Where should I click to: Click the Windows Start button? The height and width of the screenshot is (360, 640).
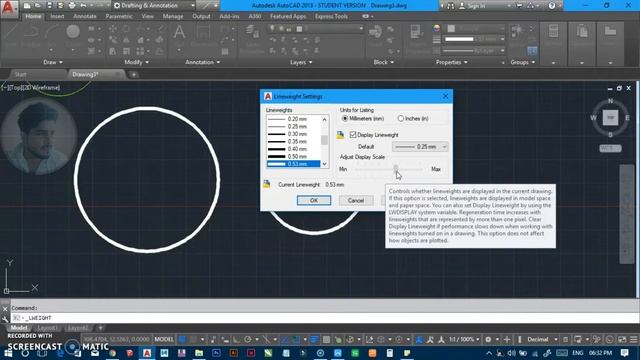[x=8, y=353]
